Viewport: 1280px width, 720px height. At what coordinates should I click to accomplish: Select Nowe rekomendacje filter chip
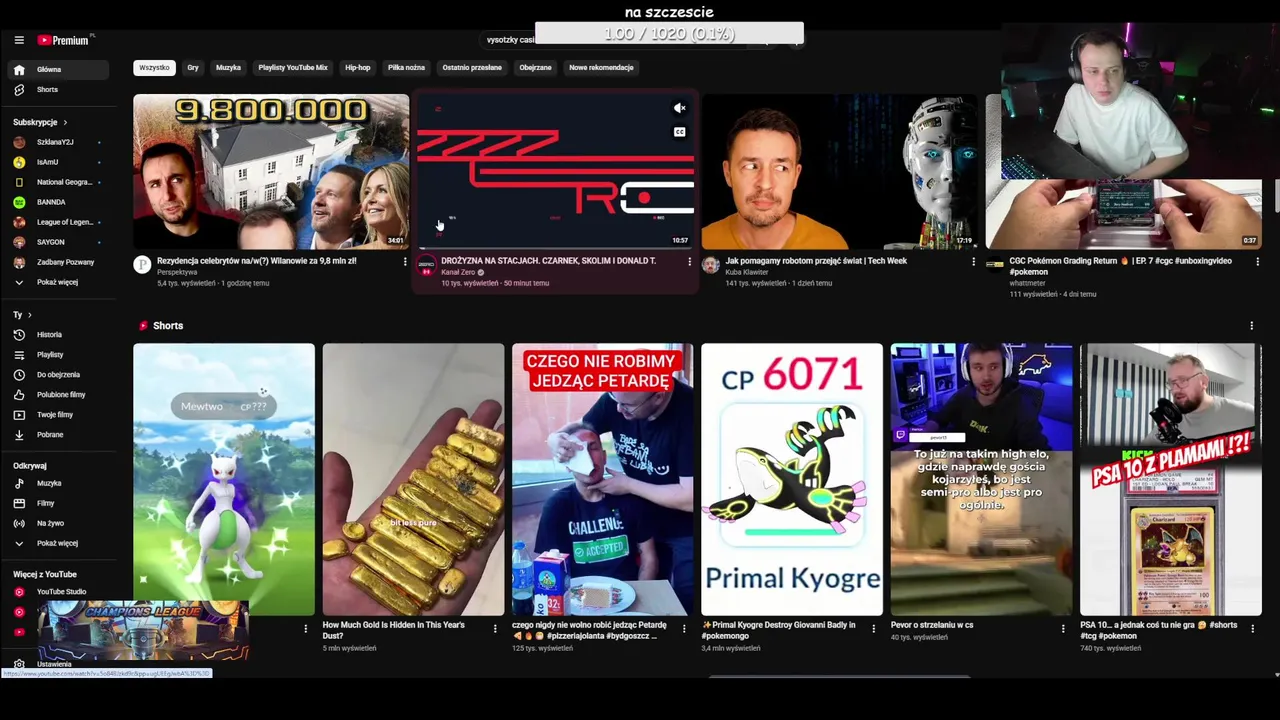pos(601,68)
